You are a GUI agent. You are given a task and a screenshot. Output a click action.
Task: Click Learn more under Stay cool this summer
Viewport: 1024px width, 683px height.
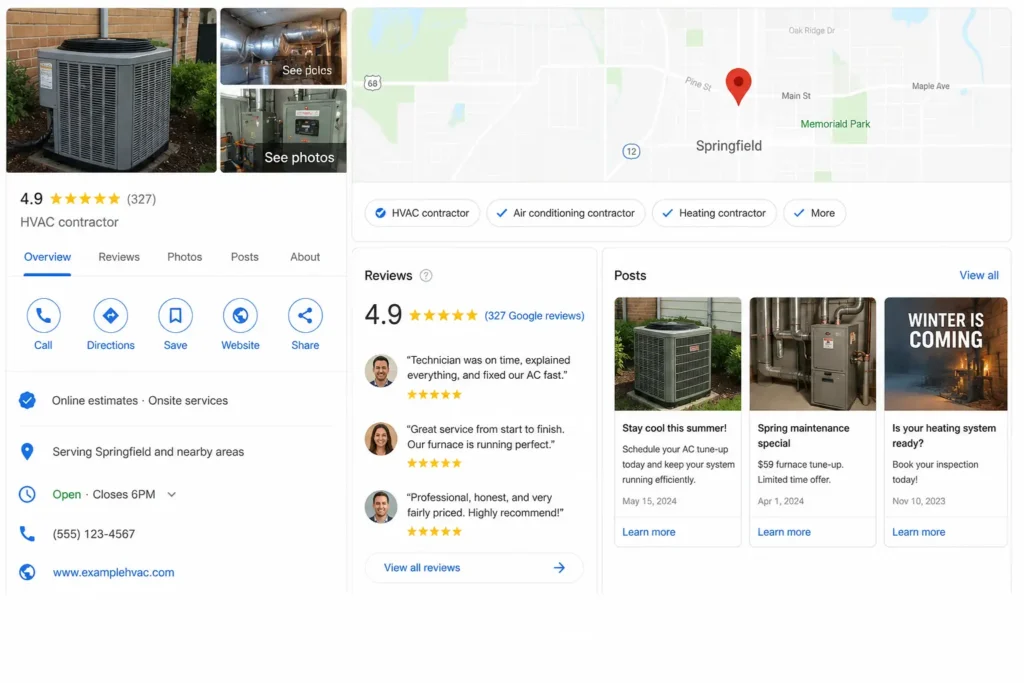coord(648,532)
